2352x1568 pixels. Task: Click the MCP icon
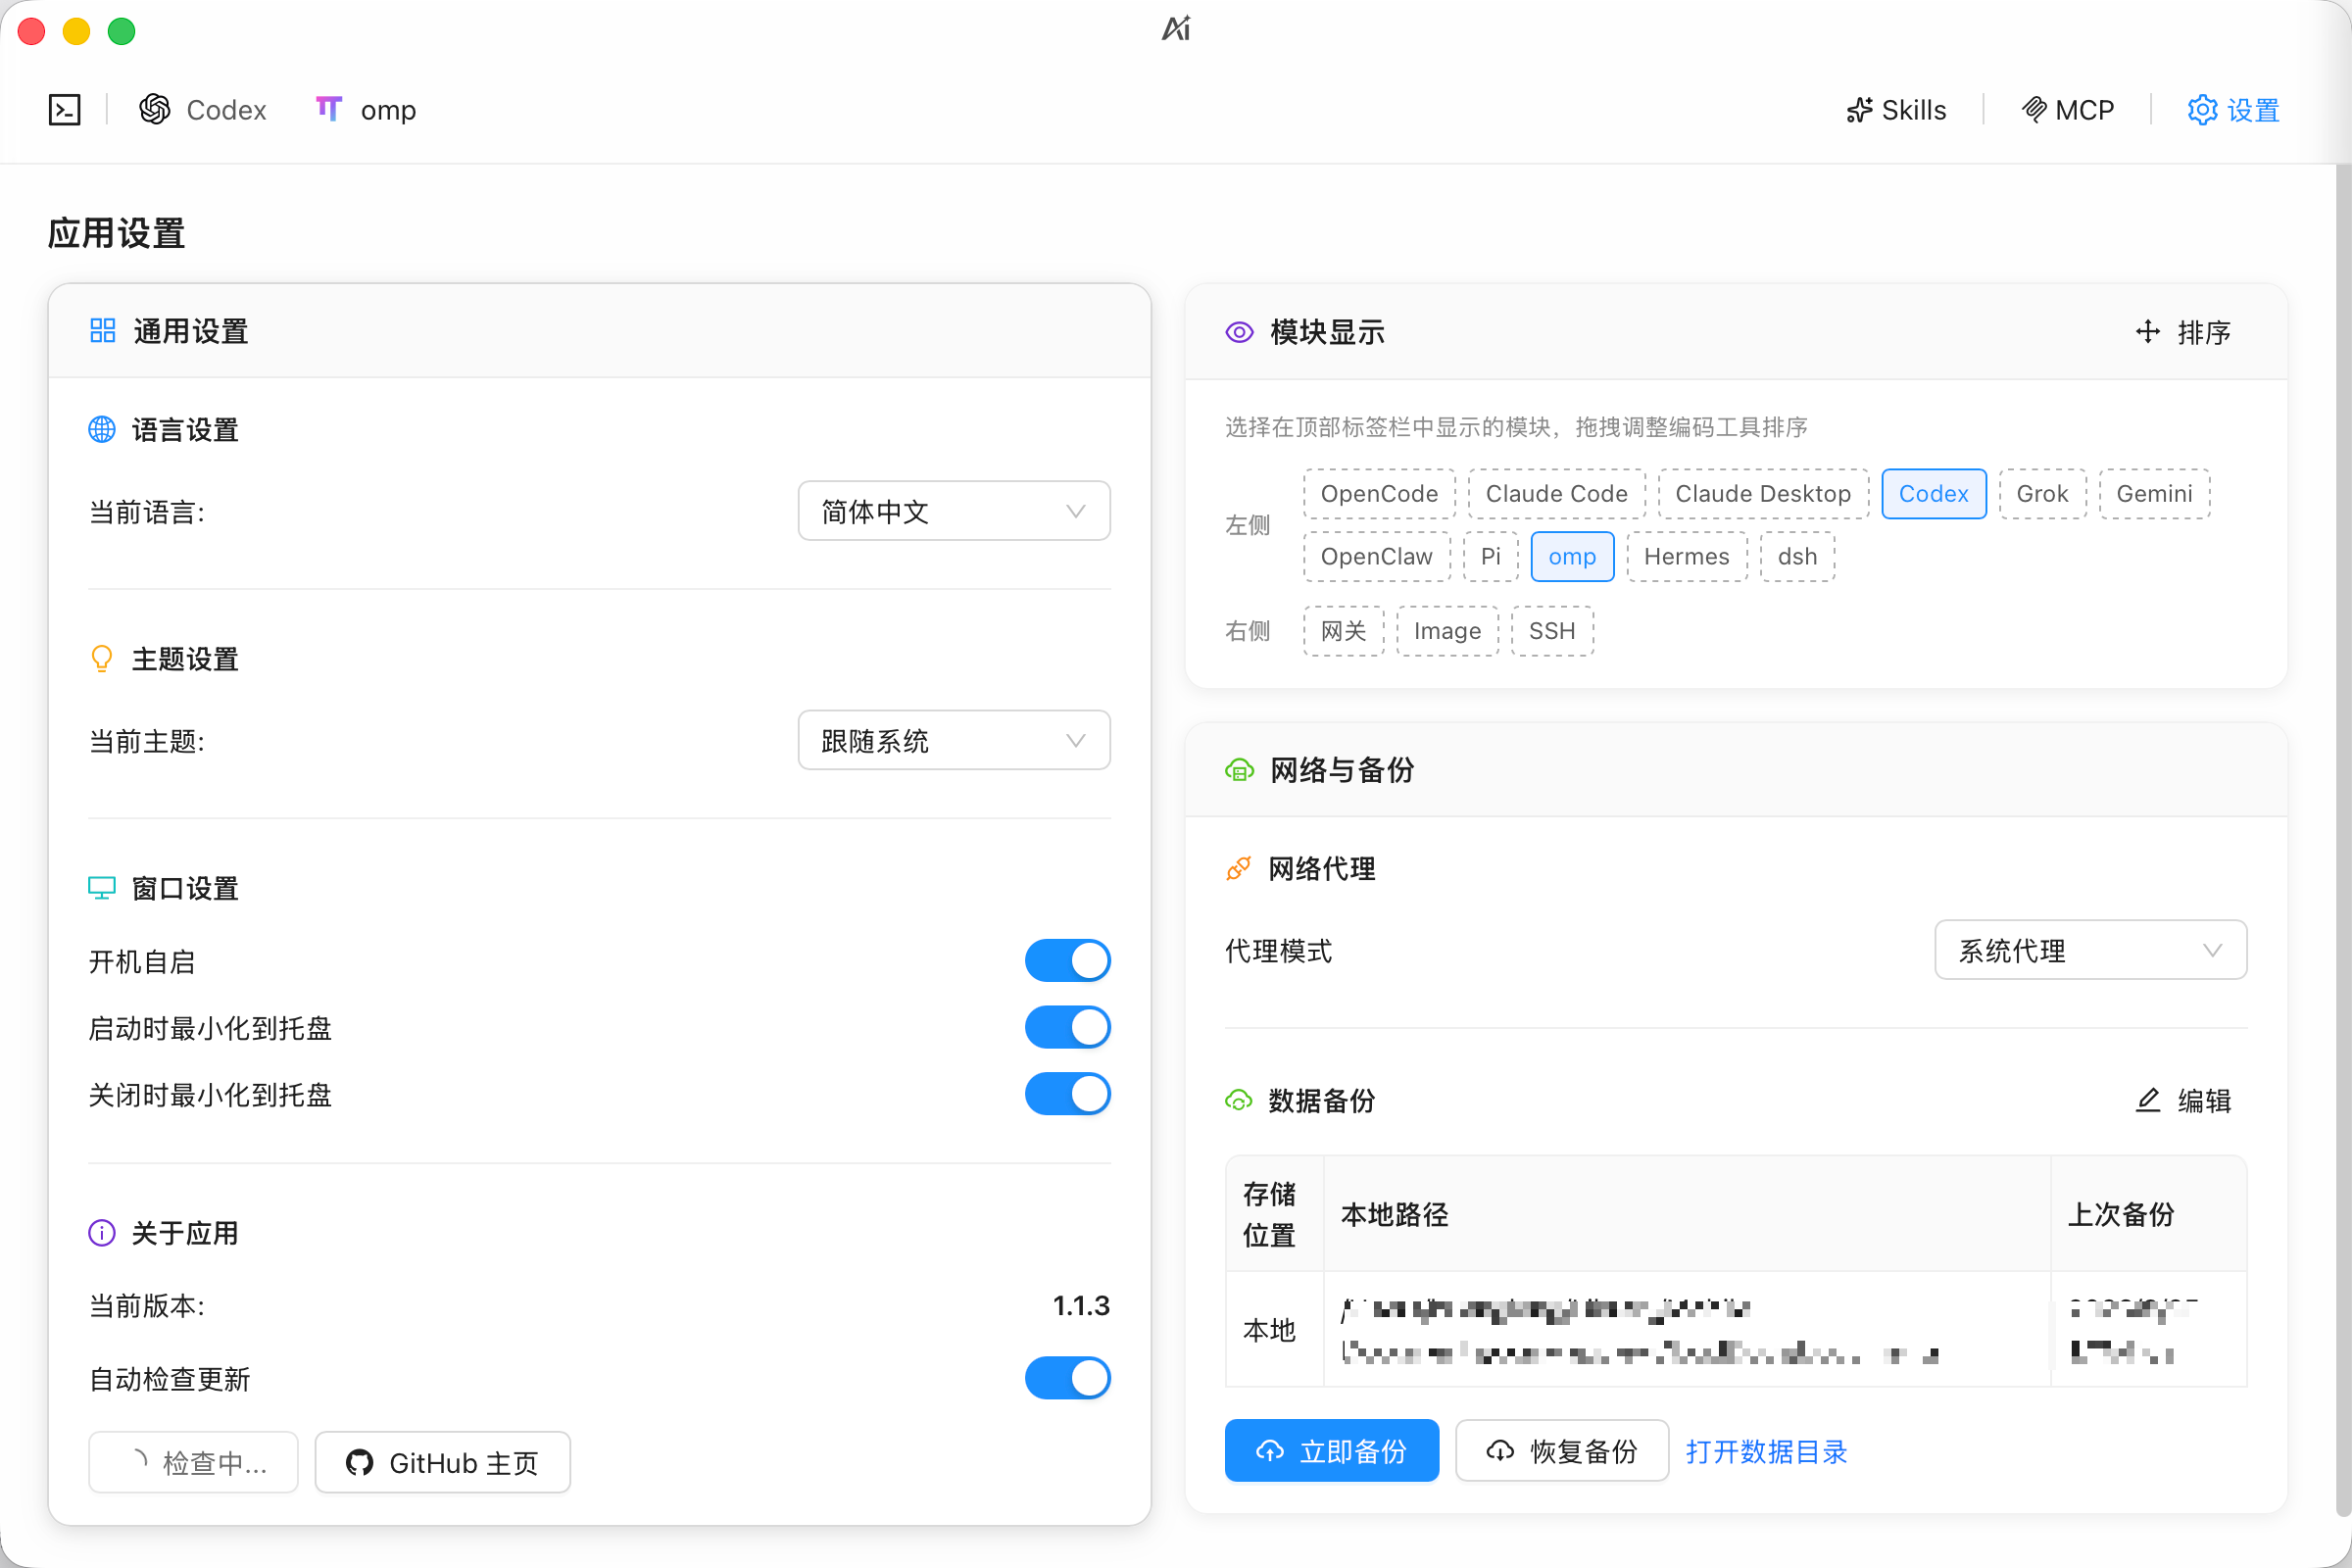[x=2034, y=110]
